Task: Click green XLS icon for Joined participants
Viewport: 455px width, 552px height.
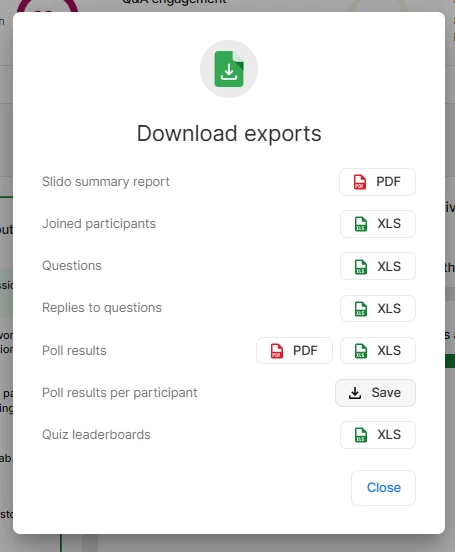Action: [x=361, y=224]
